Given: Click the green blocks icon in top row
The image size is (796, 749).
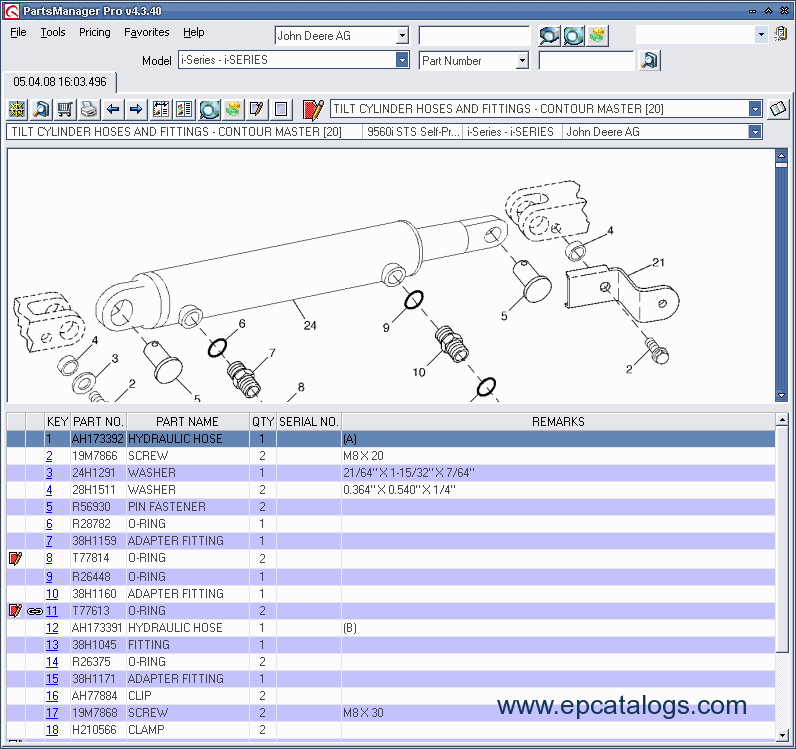Looking at the screenshot, I should [x=598, y=36].
